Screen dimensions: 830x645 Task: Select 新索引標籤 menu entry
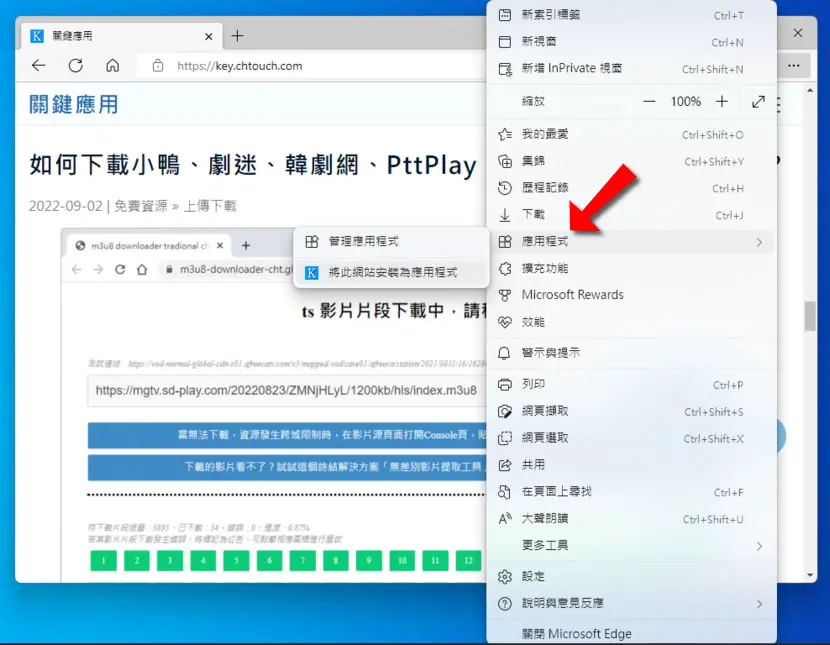point(631,15)
